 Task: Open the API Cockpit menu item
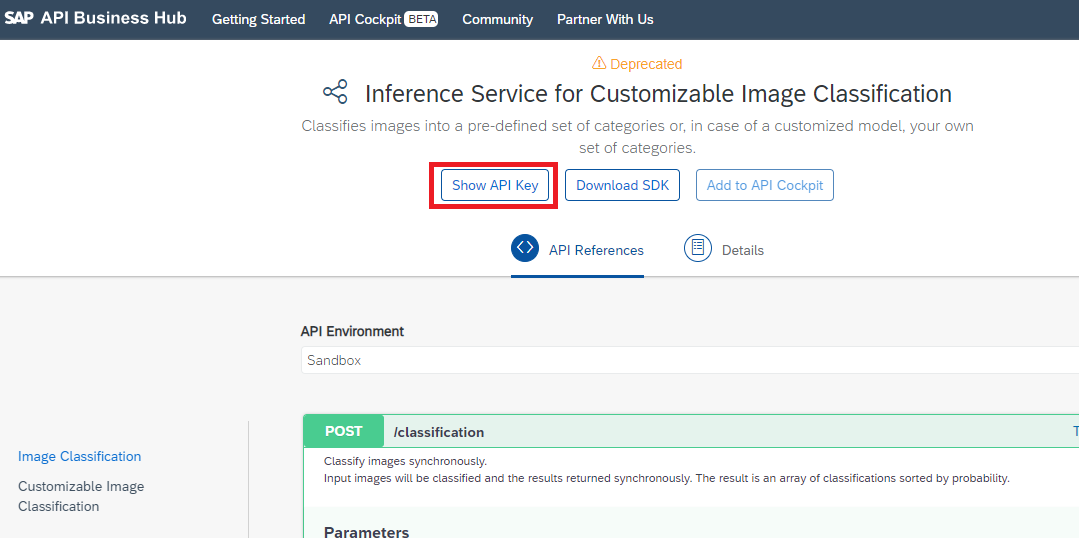point(365,19)
